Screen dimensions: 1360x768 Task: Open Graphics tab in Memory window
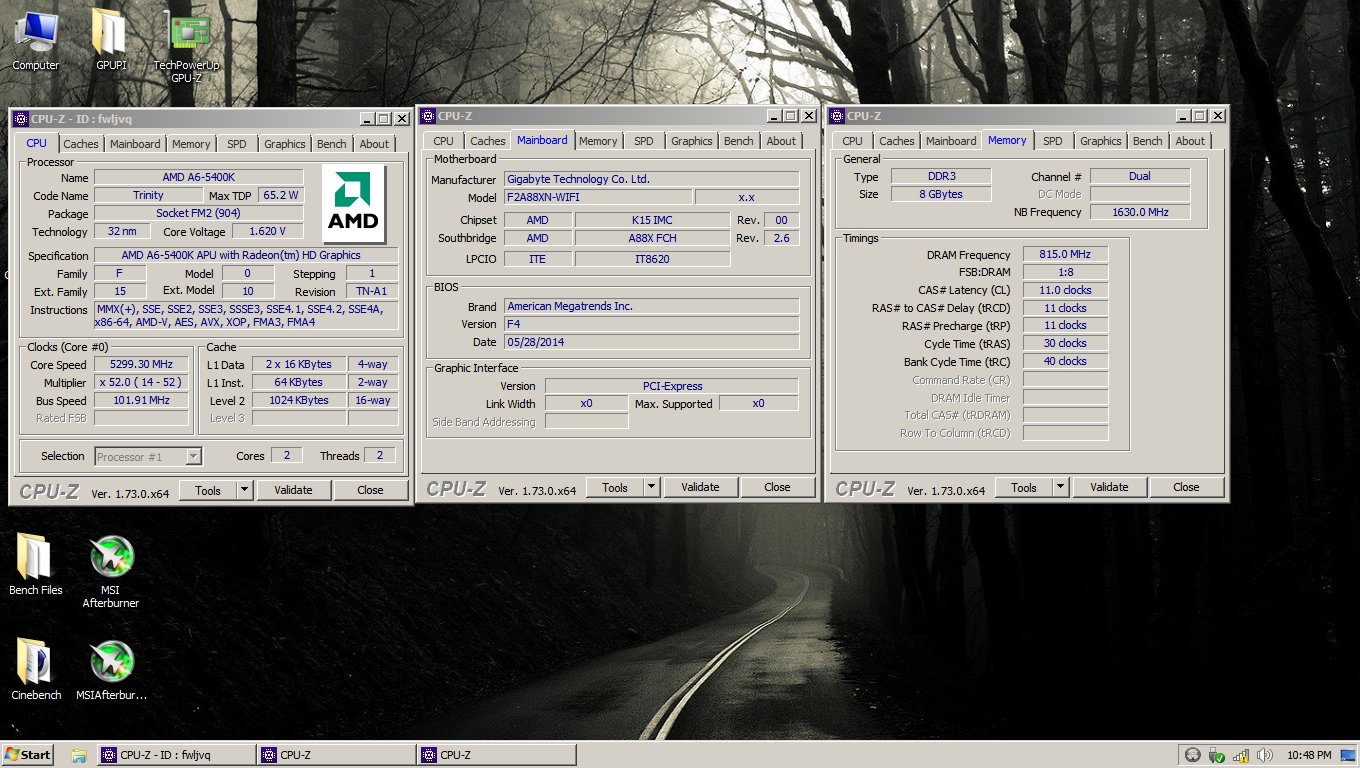[1101, 141]
